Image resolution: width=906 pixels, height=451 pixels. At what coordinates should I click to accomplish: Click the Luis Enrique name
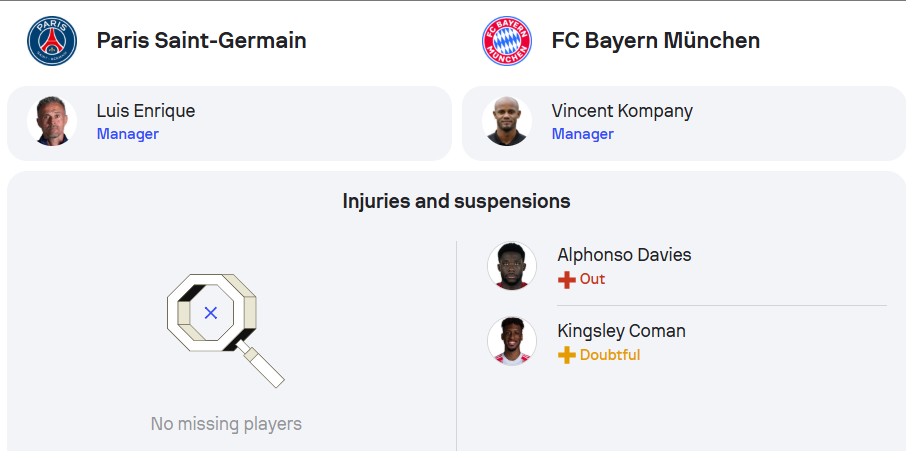[146, 111]
